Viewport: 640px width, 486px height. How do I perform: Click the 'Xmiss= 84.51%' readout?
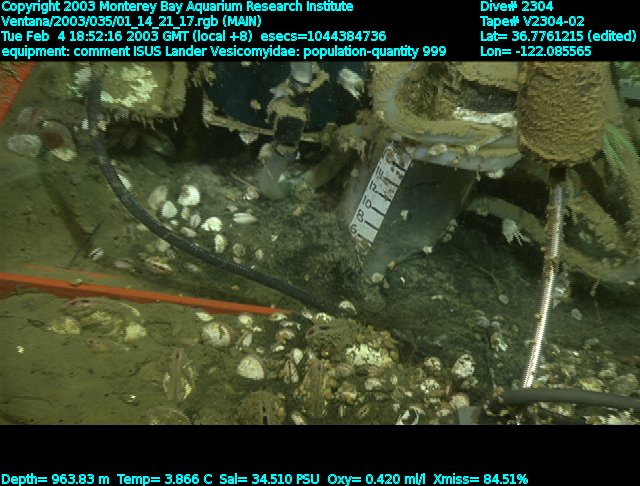(480, 479)
